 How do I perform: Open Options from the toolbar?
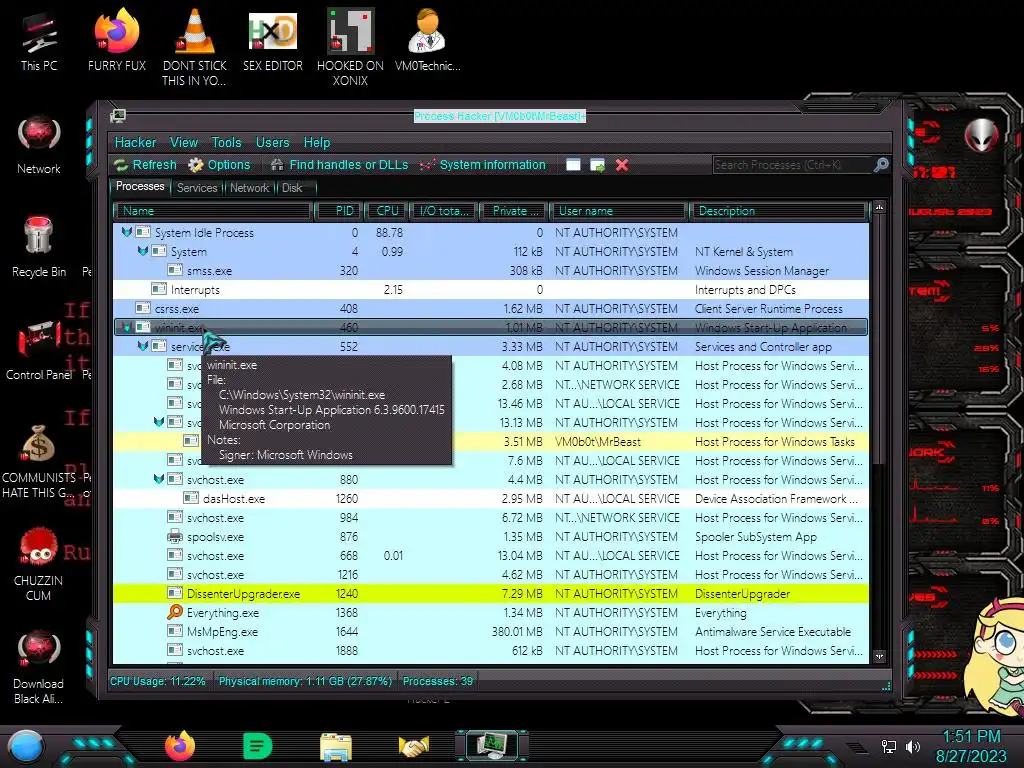point(219,165)
